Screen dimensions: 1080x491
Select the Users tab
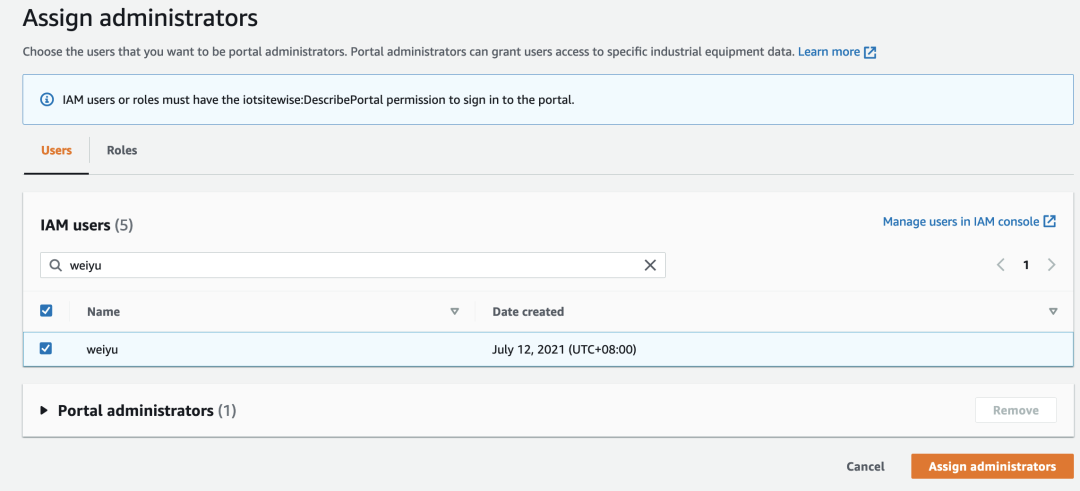[x=56, y=151]
